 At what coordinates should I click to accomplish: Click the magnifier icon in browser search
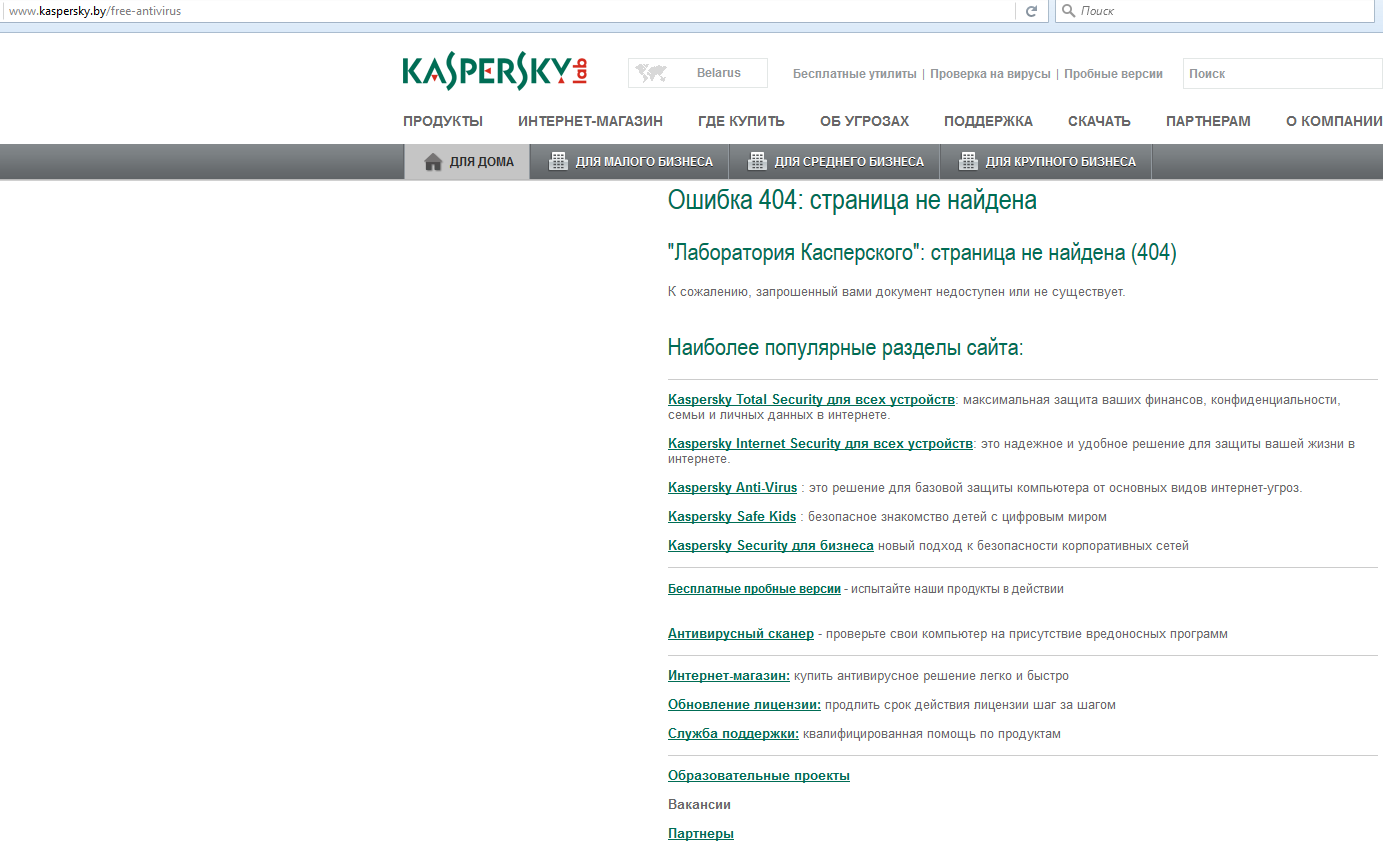click(1067, 11)
